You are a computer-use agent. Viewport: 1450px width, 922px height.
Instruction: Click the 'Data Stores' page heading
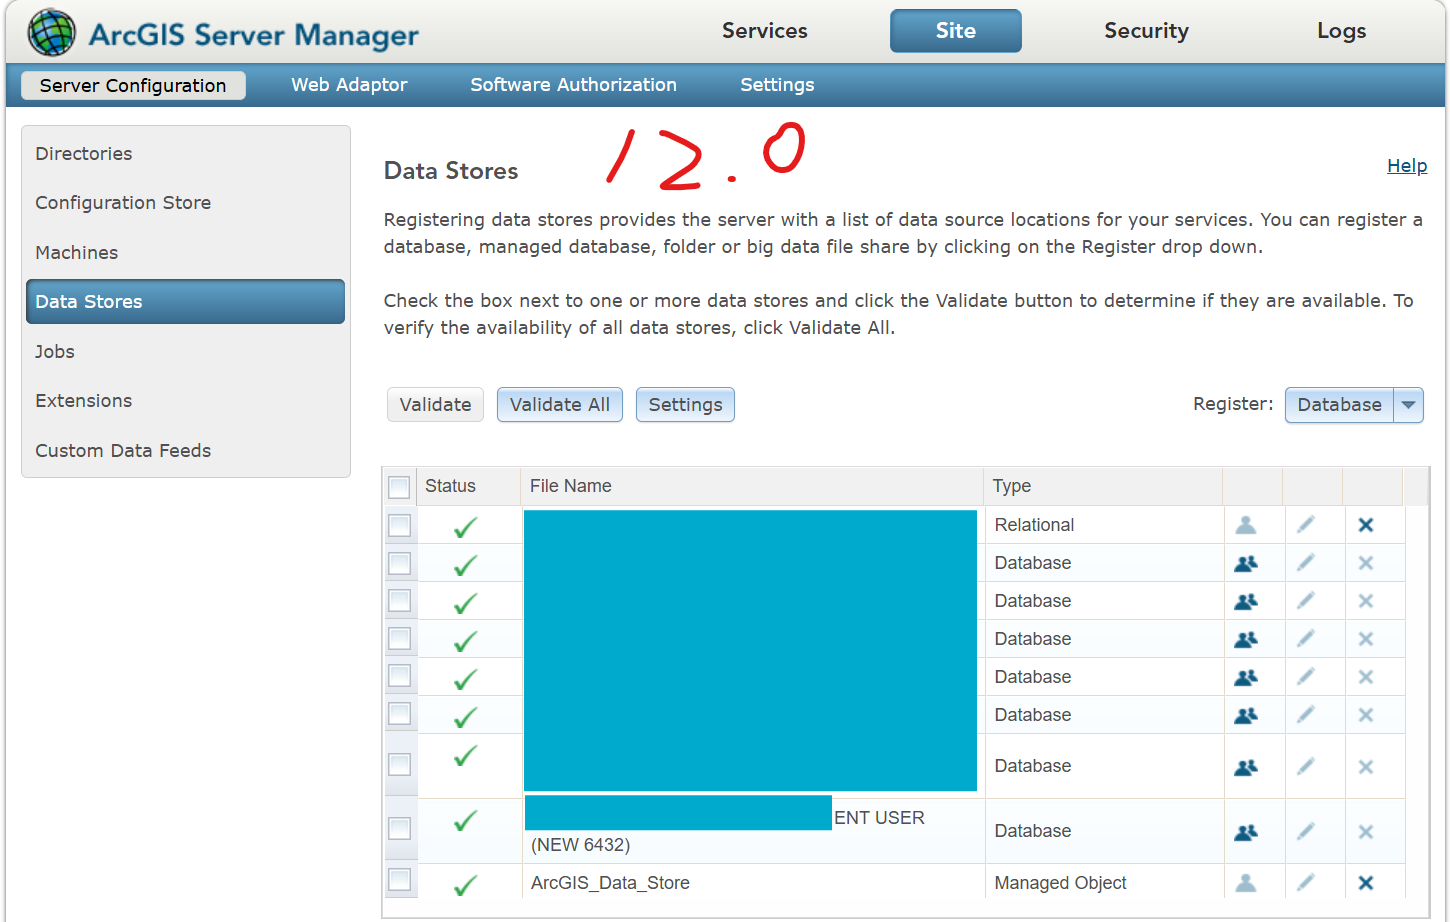pyautogui.click(x=451, y=171)
